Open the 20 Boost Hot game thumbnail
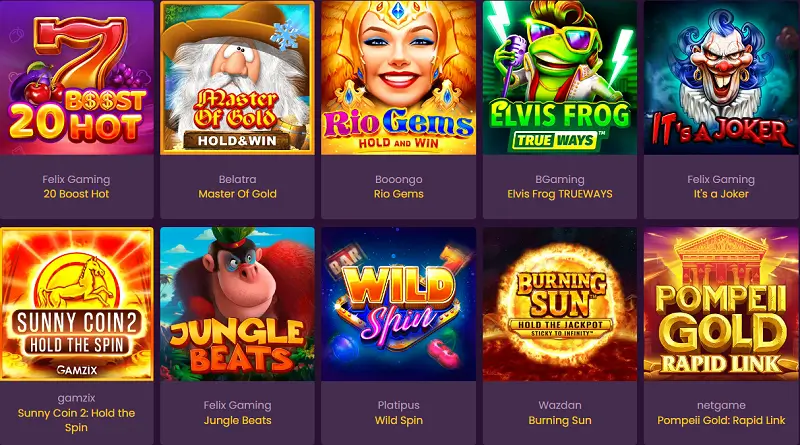 [77, 78]
